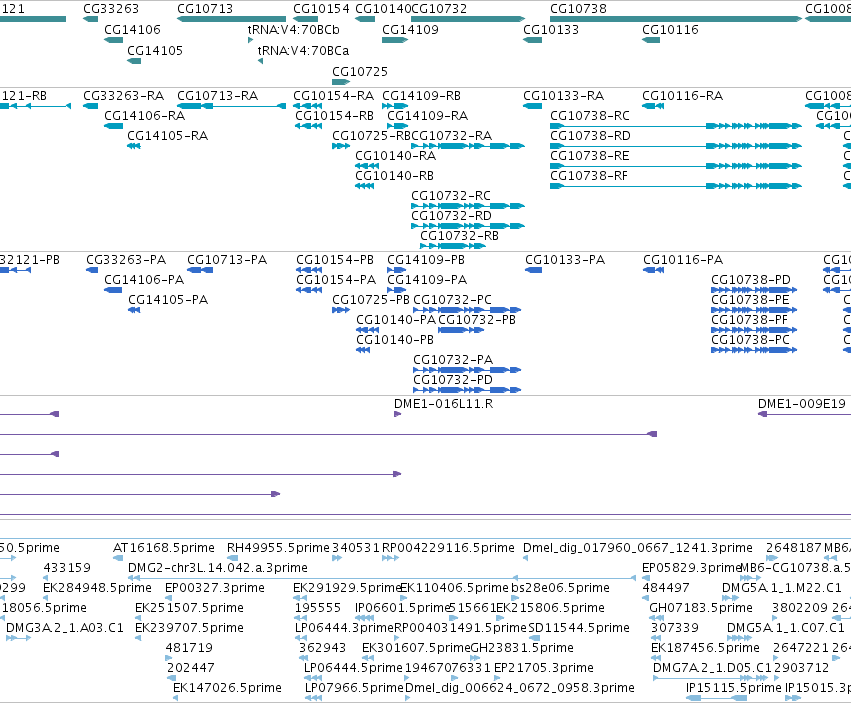Select transcript CG10154-RB label

pyautogui.click(x=334, y=116)
